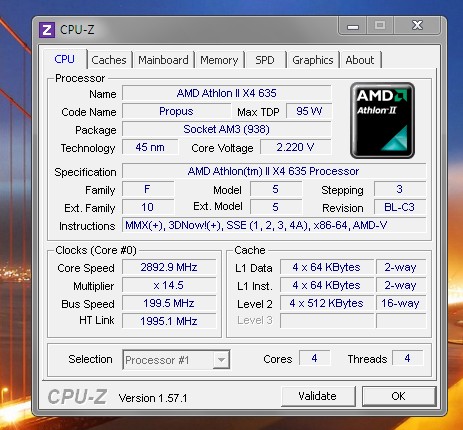
Task: Select the CPU tab
Action: pos(65,59)
